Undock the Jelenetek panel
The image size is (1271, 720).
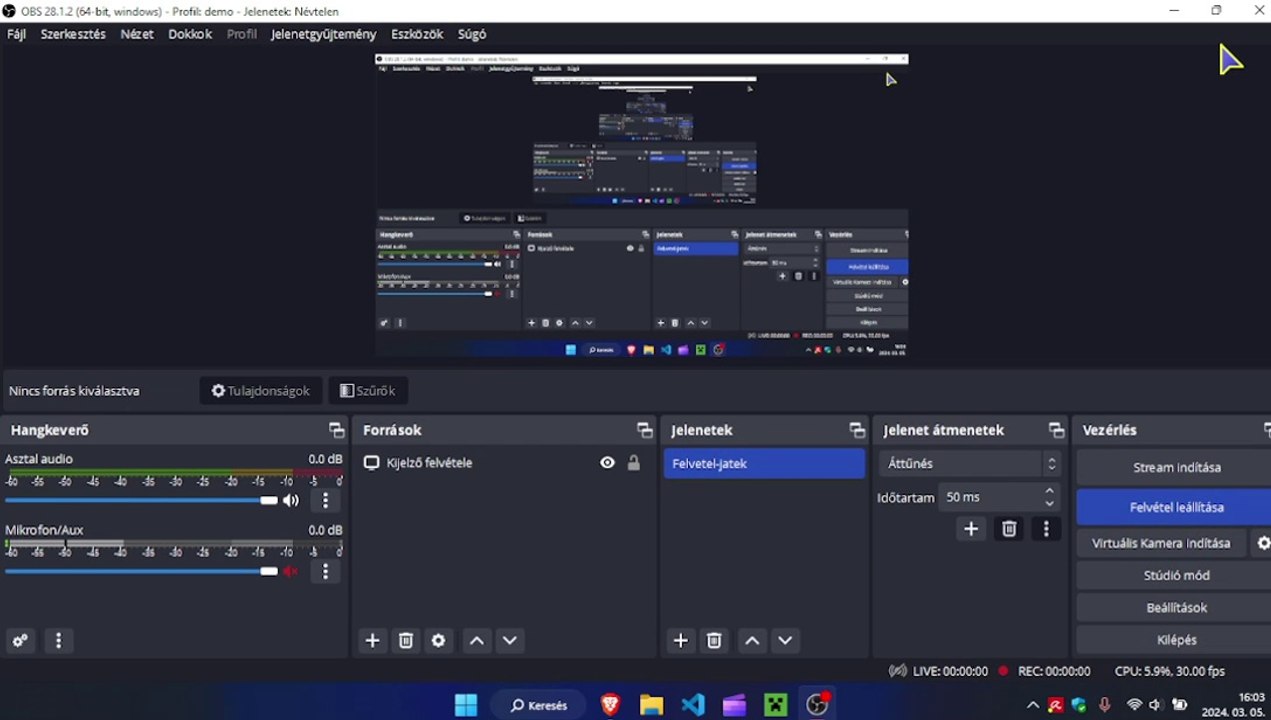pyautogui.click(x=857, y=430)
